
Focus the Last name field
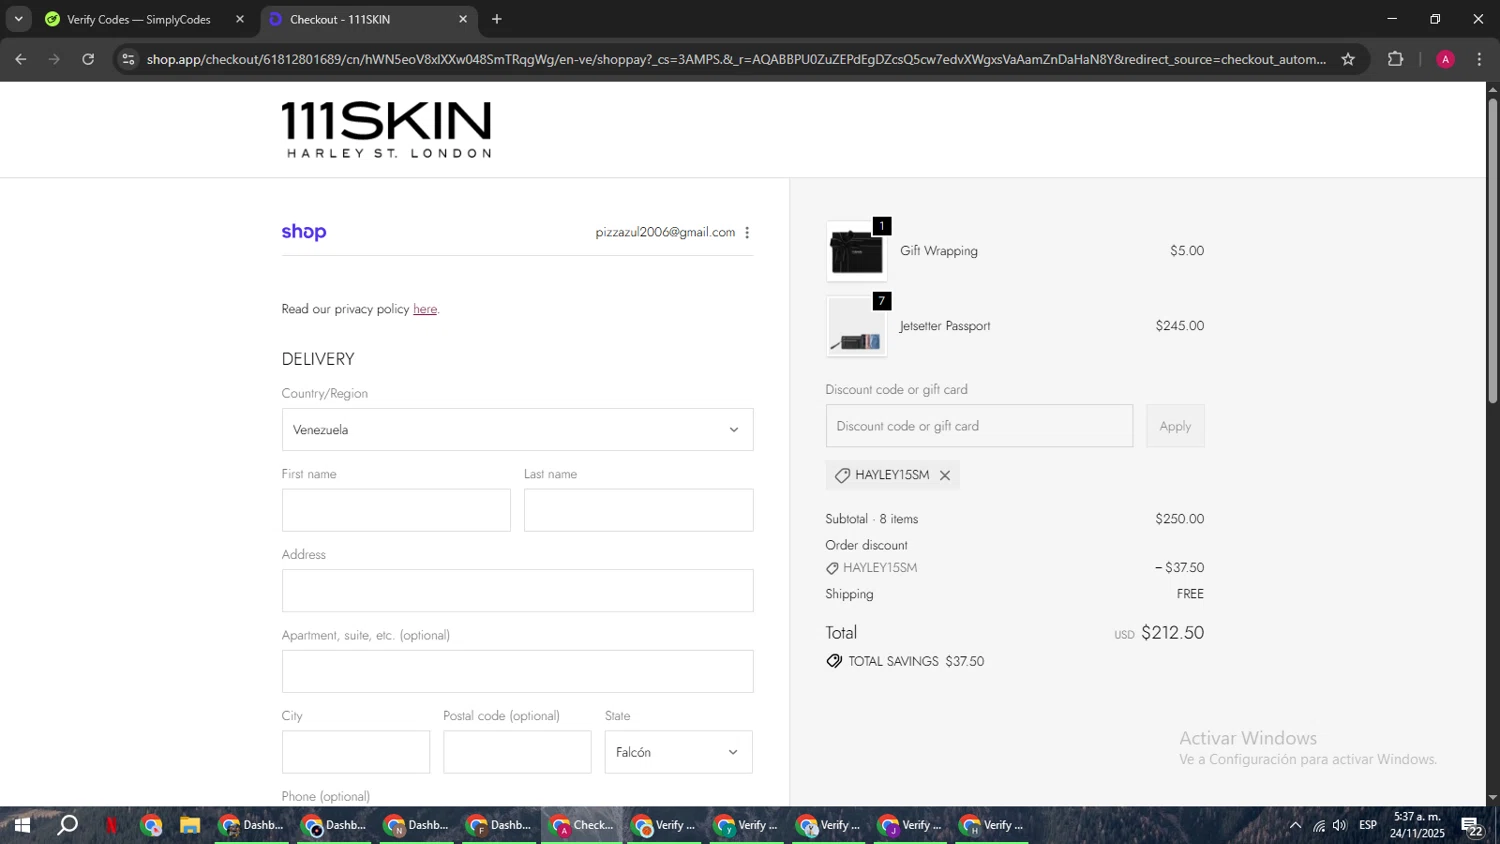pyautogui.click(x=638, y=510)
